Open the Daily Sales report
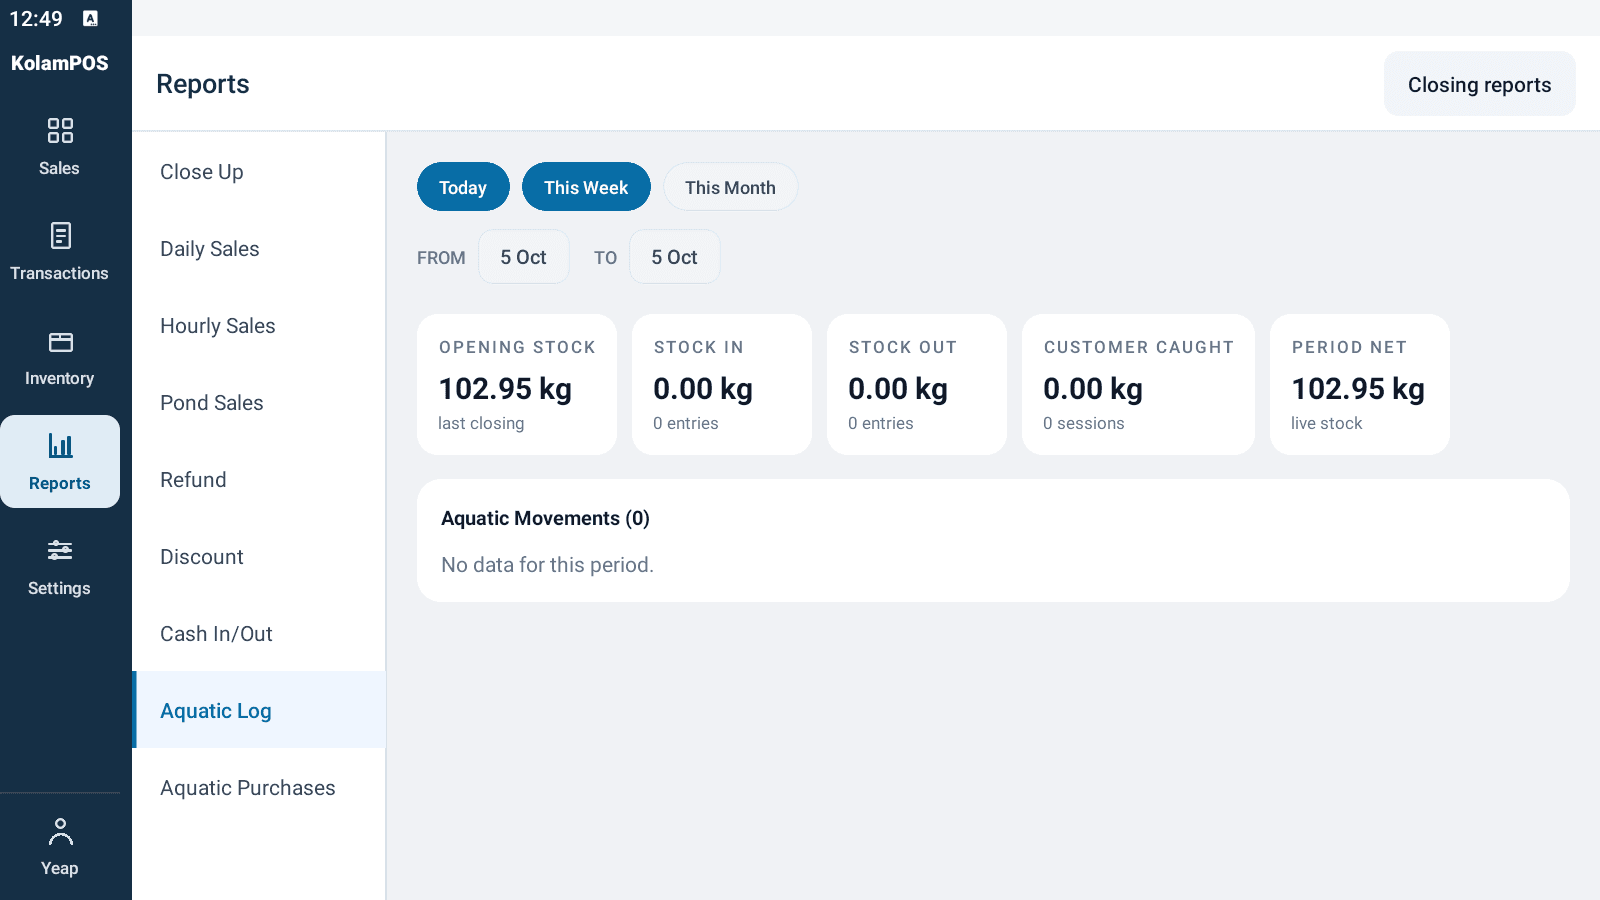The height and width of the screenshot is (900, 1600). point(259,249)
